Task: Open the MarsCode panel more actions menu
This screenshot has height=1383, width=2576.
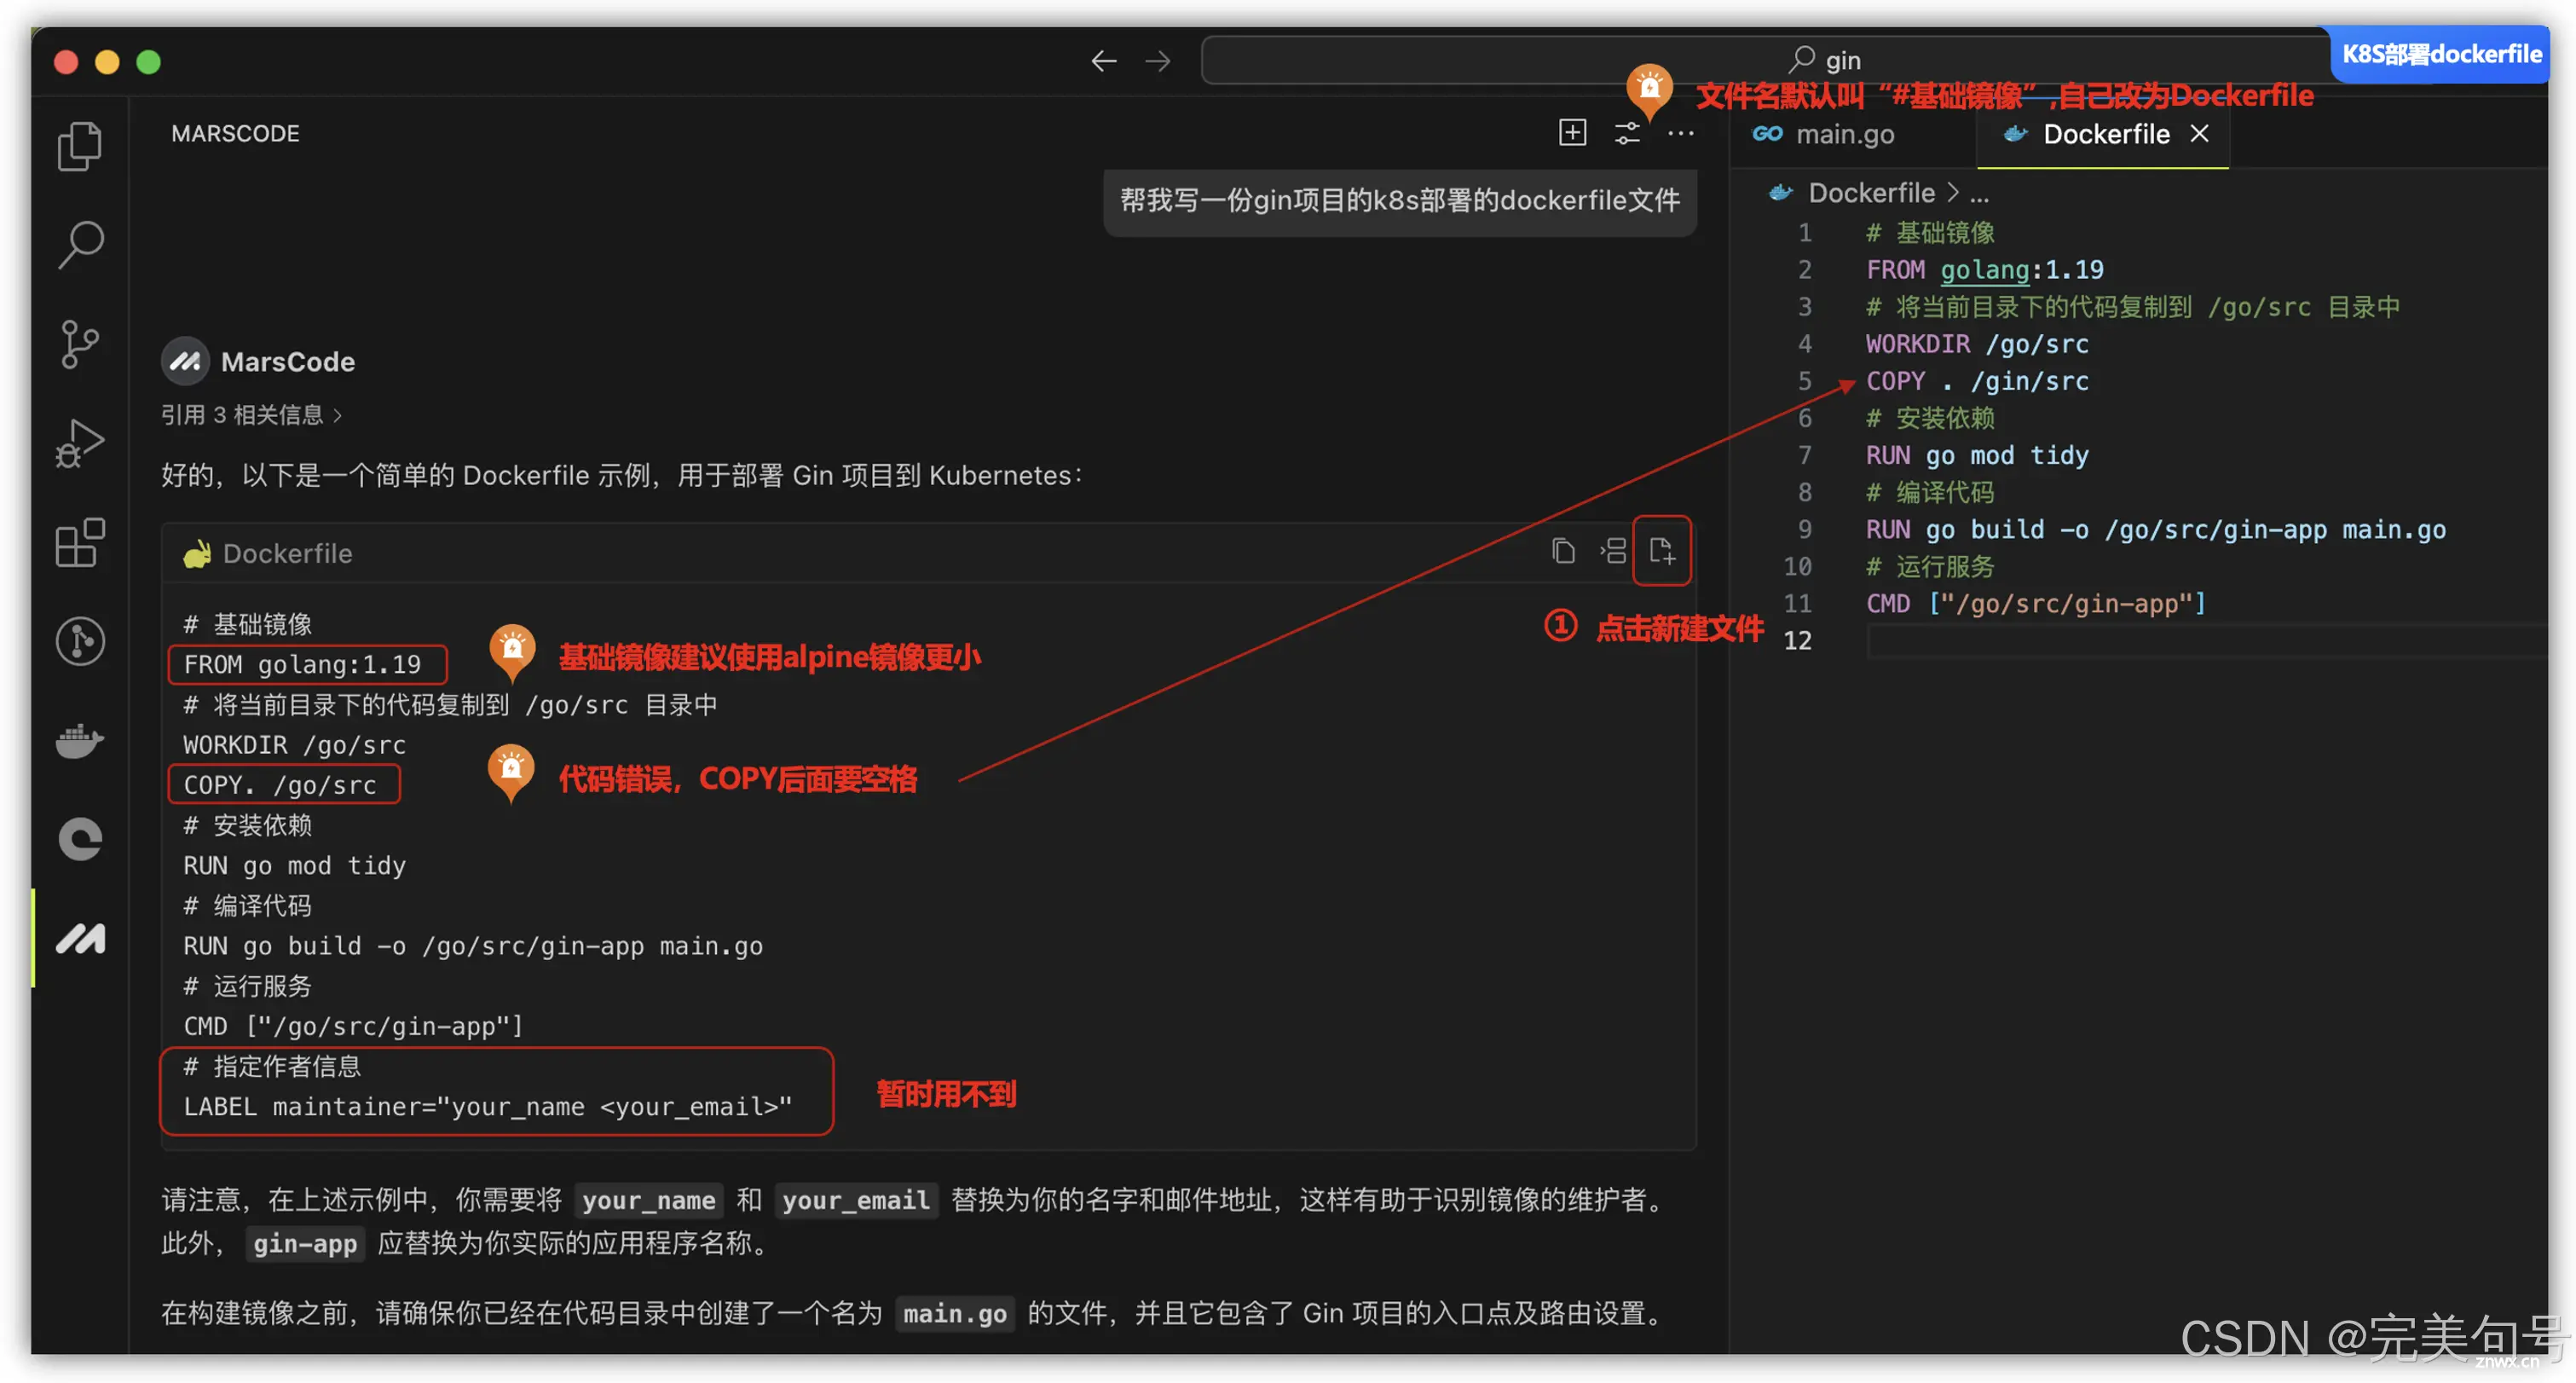Action: (x=1681, y=133)
